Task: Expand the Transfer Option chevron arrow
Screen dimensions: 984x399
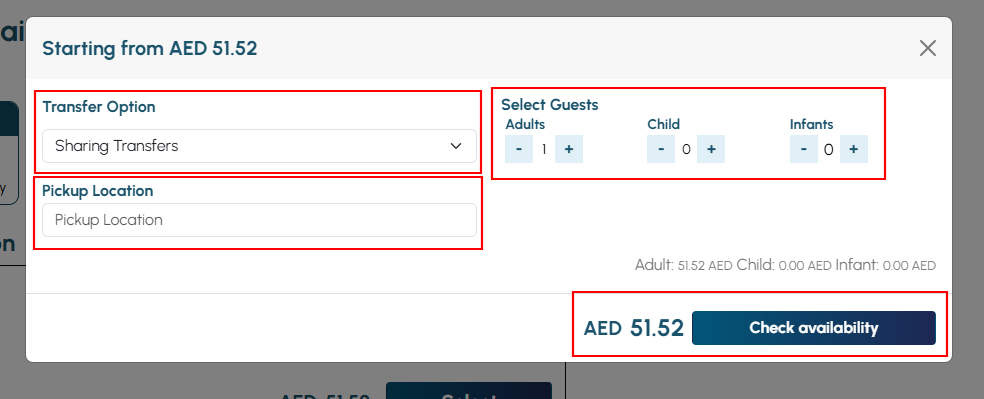Action: coord(456,146)
